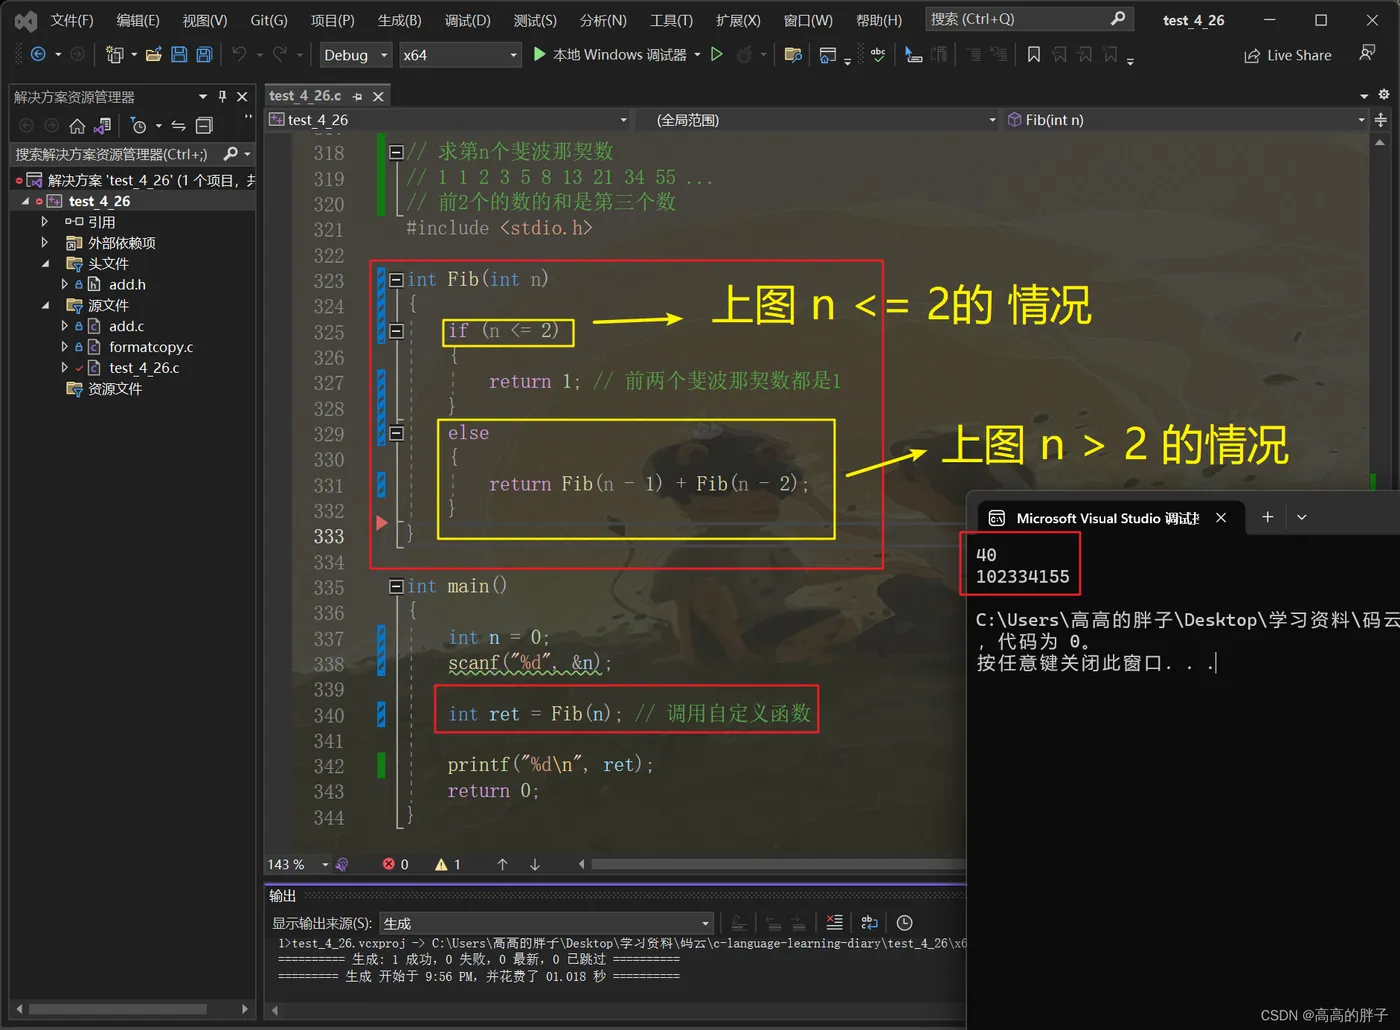
Task: Open the Debug configuration dropdown
Action: 355,55
